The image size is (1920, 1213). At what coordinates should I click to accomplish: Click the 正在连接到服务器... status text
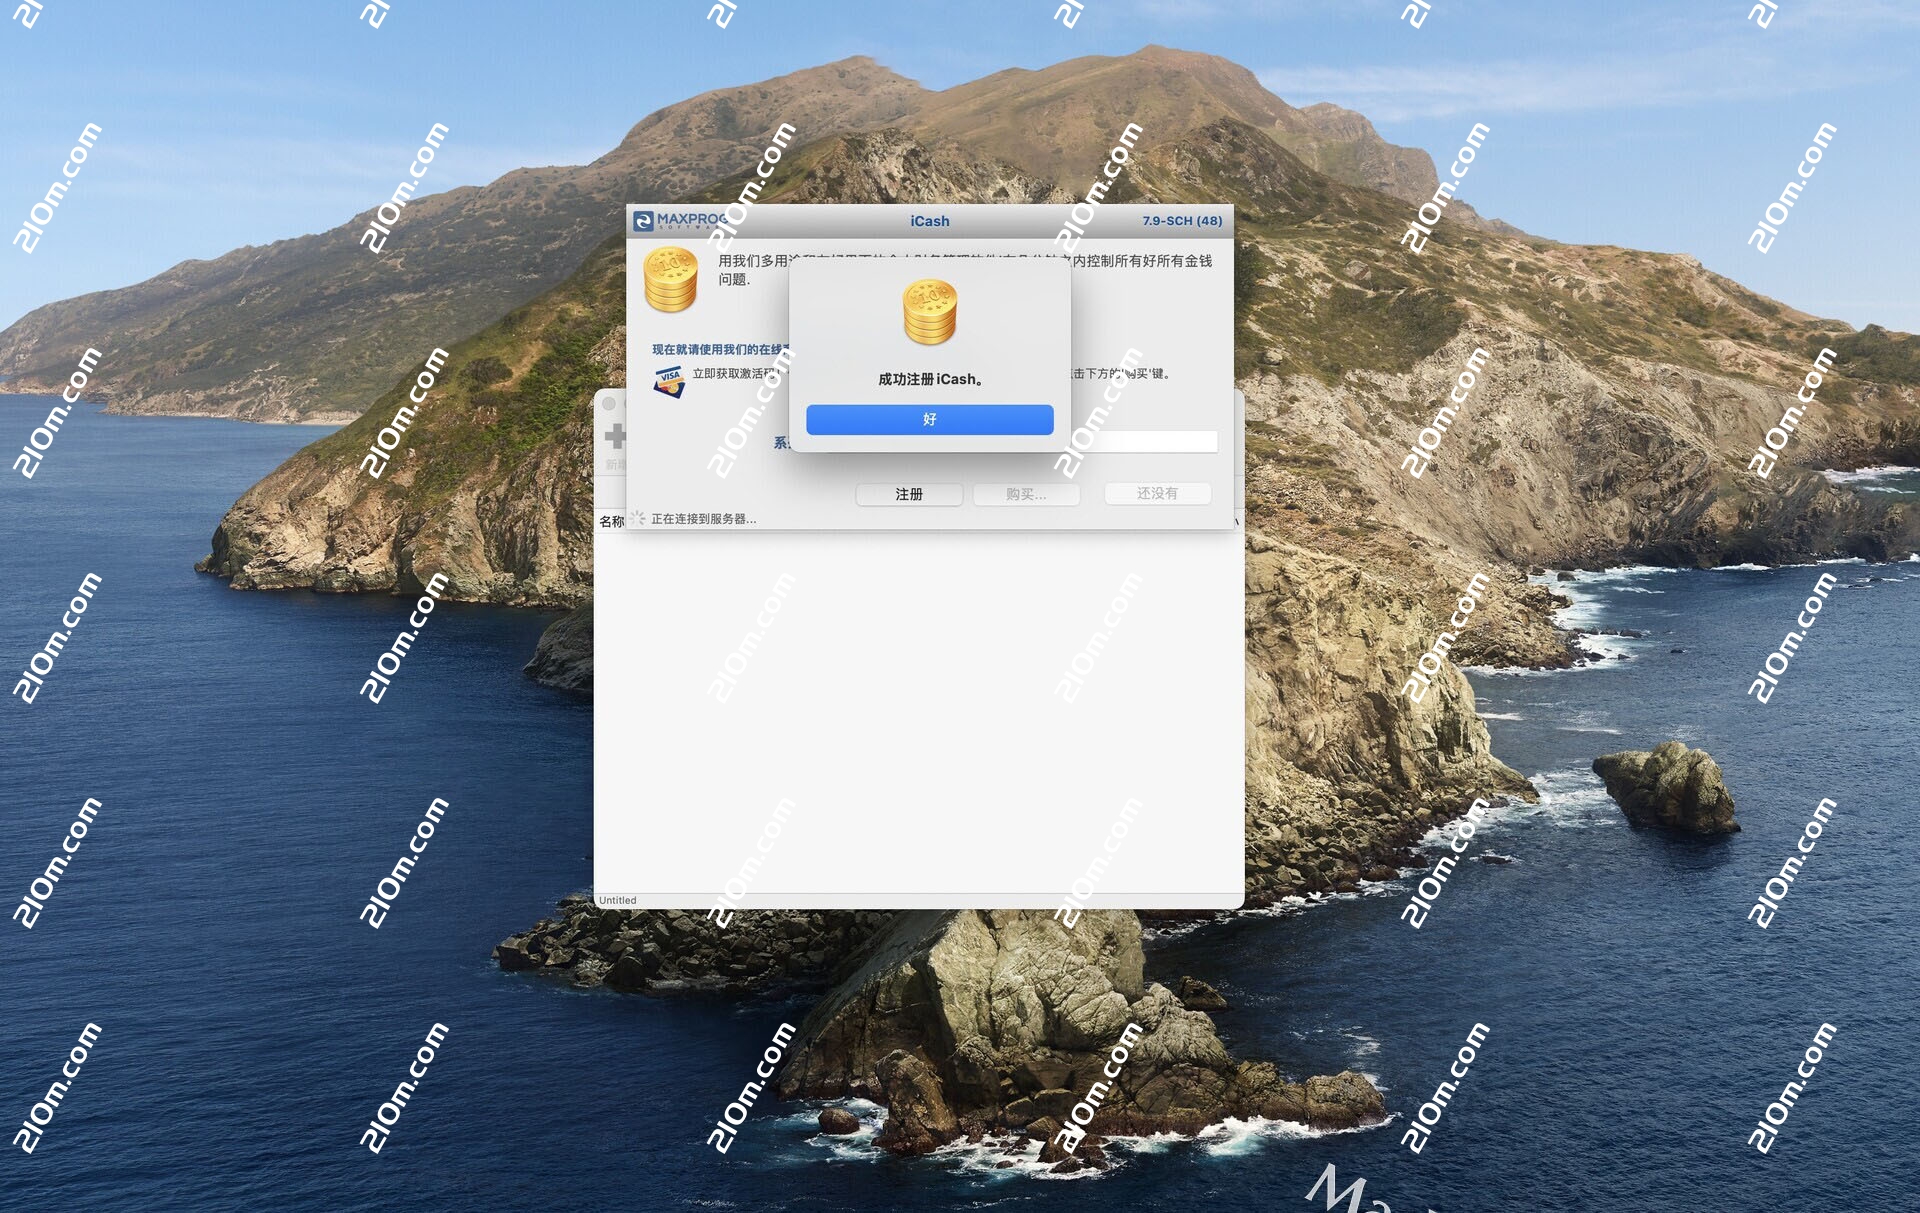point(703,519)
